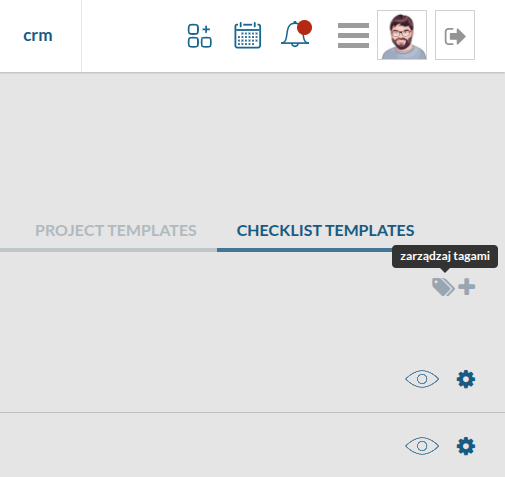Click the red notification badge

coord(304,27)
